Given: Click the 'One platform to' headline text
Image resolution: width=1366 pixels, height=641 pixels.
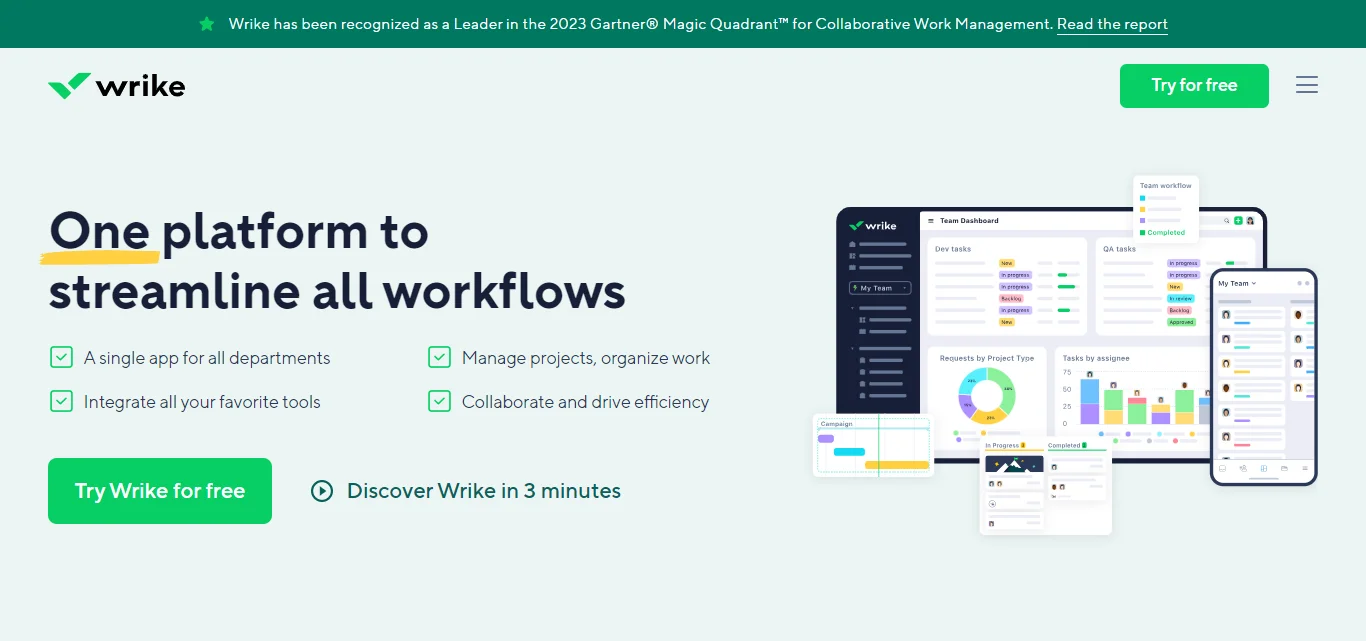Looking at the screenshot, I should 239,232.
